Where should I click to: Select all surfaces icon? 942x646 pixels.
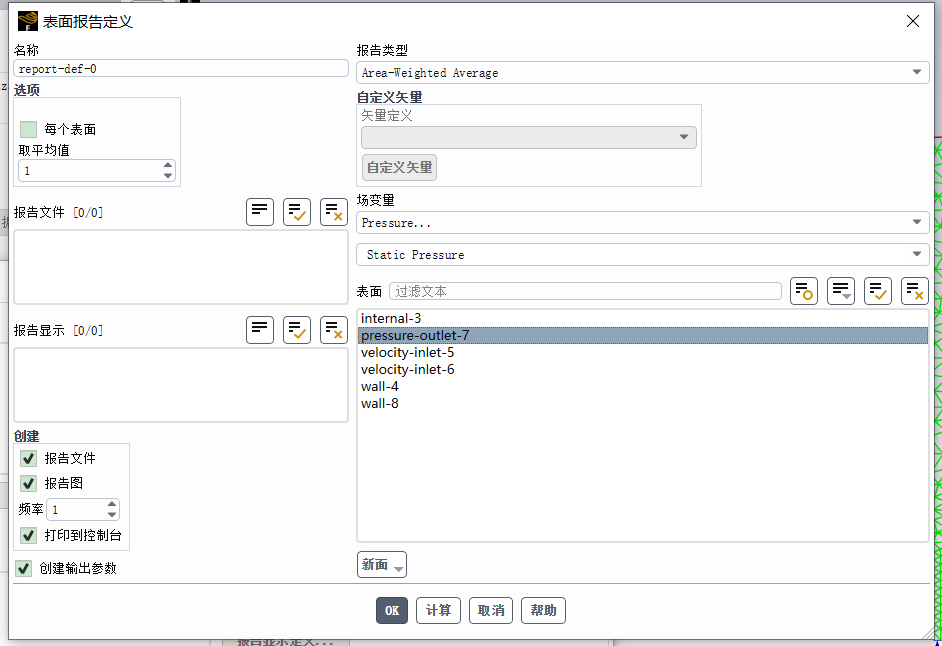point(878,291)
